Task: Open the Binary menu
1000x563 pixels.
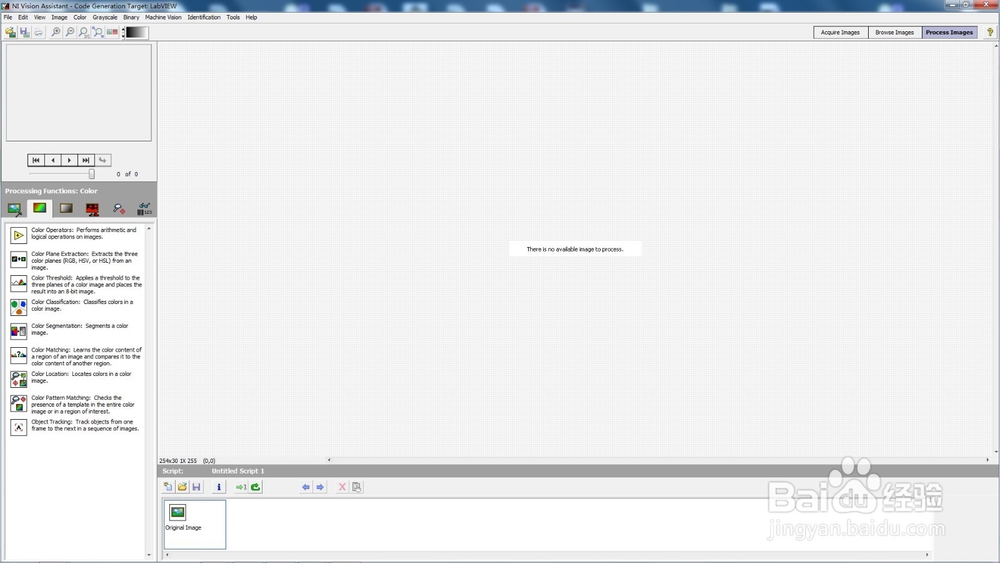Action: (131, 17)
